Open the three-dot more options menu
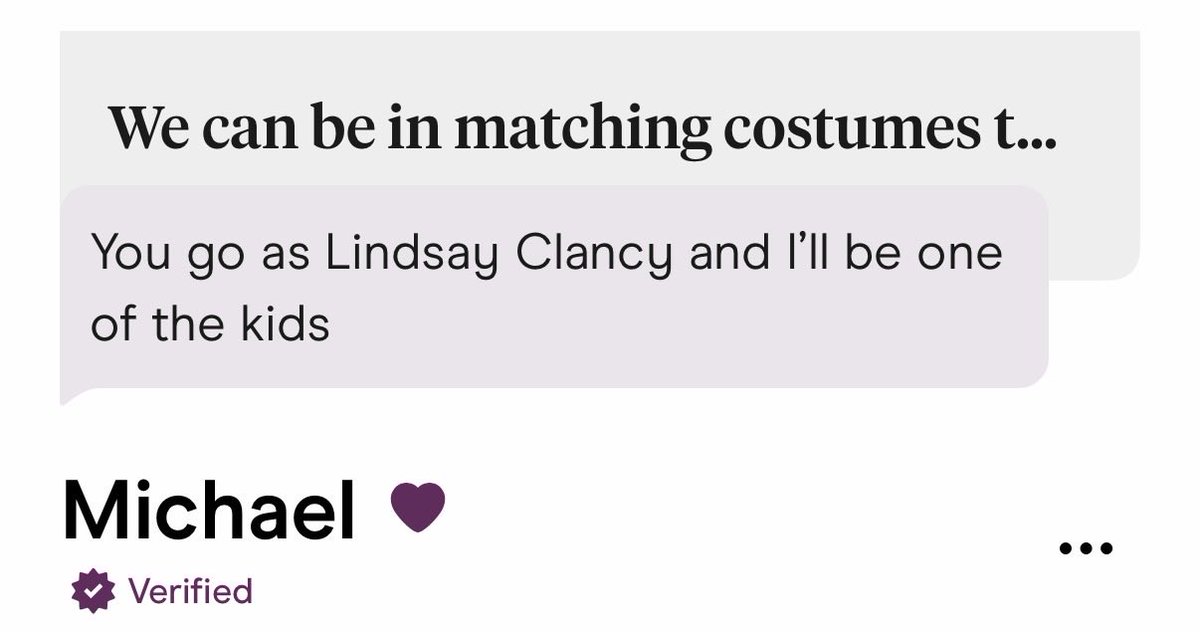The image size is (1200, 632). coord(1085,548)
